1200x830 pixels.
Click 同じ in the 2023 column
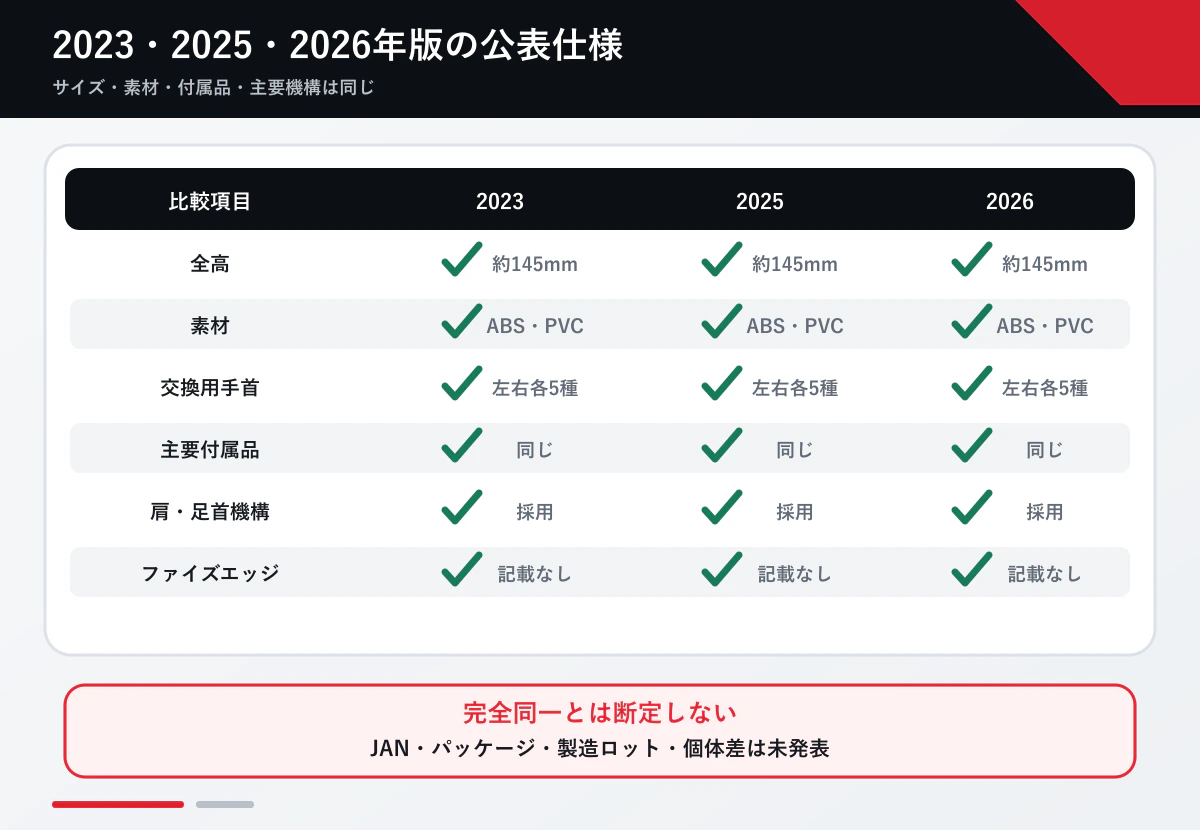pyautogui.click(x=535, y=450)
